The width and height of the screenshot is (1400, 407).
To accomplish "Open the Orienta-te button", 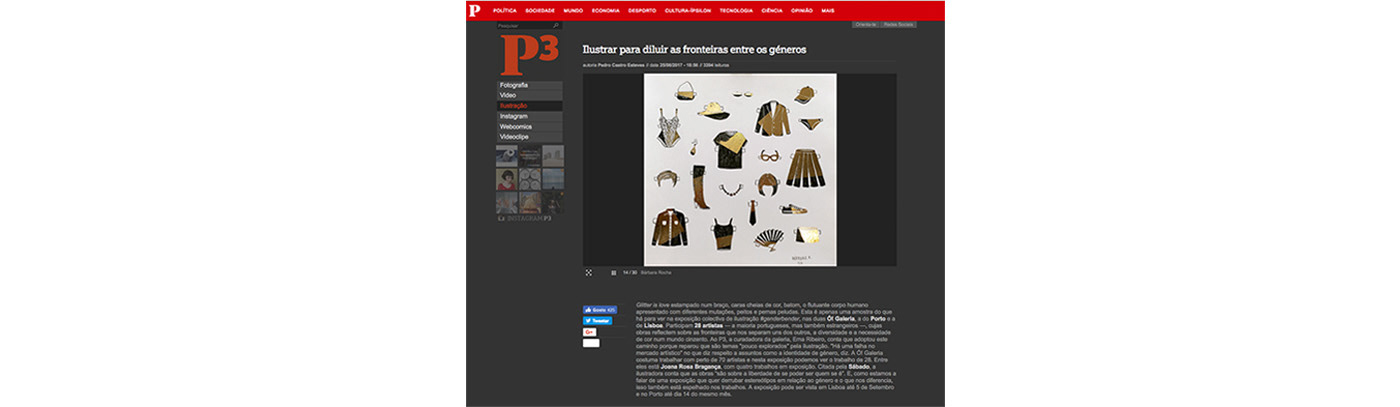I will (865, 24).
